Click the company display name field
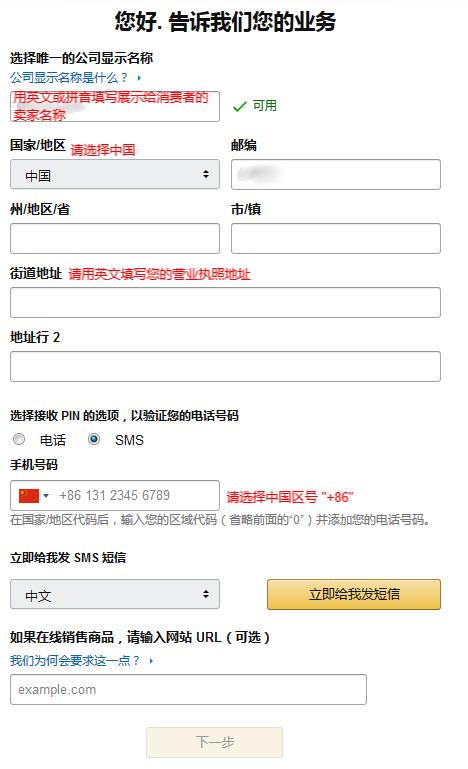This screenshot has height=769, width=468. pyautogui.click(x=115, y=106)
